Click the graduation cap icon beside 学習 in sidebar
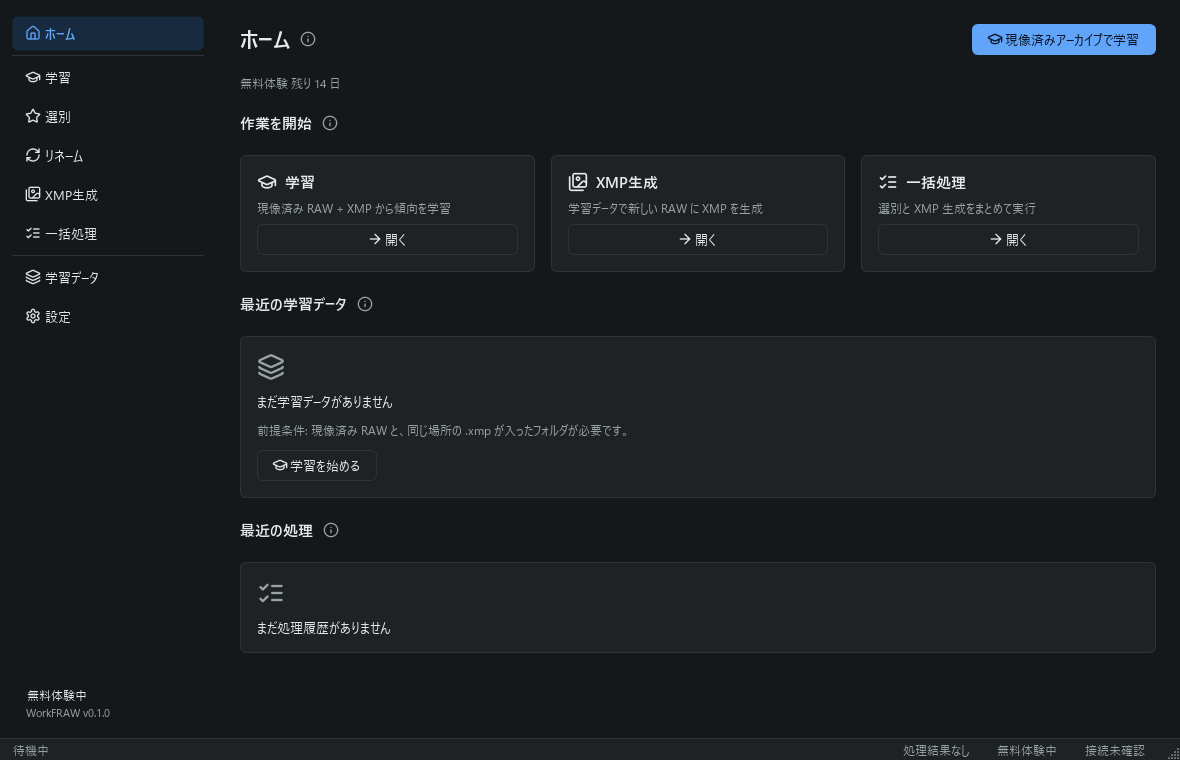This screenshot has height=760, width=1180. pos(32,77)
